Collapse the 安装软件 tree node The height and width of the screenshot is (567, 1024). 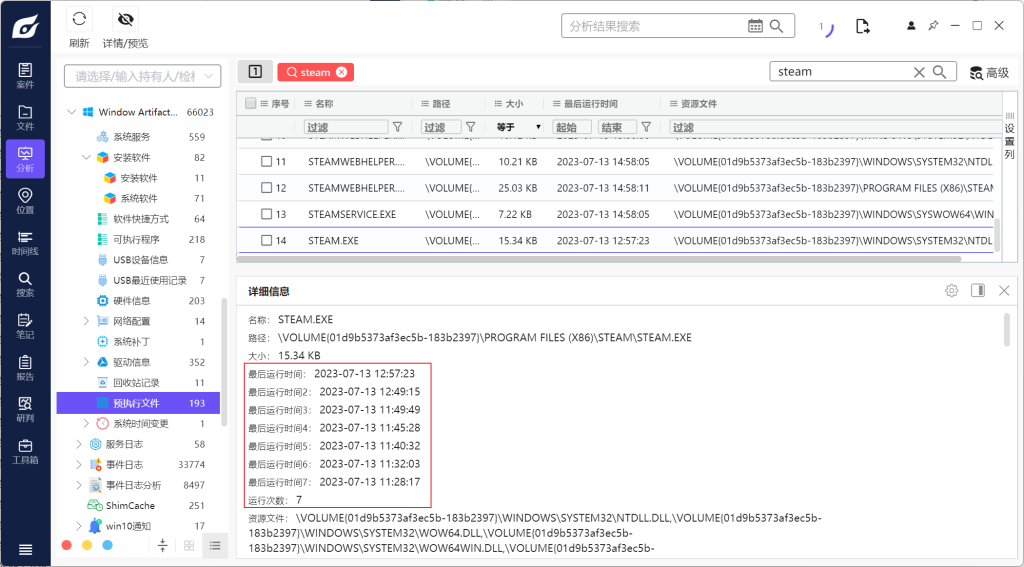pyautogui.click(x=86, y=157)
